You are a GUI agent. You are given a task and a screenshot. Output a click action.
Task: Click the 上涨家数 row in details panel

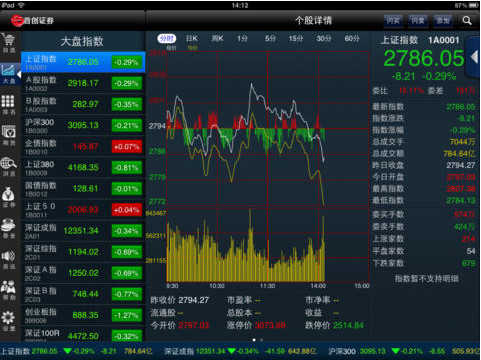[x=424, y=239]
